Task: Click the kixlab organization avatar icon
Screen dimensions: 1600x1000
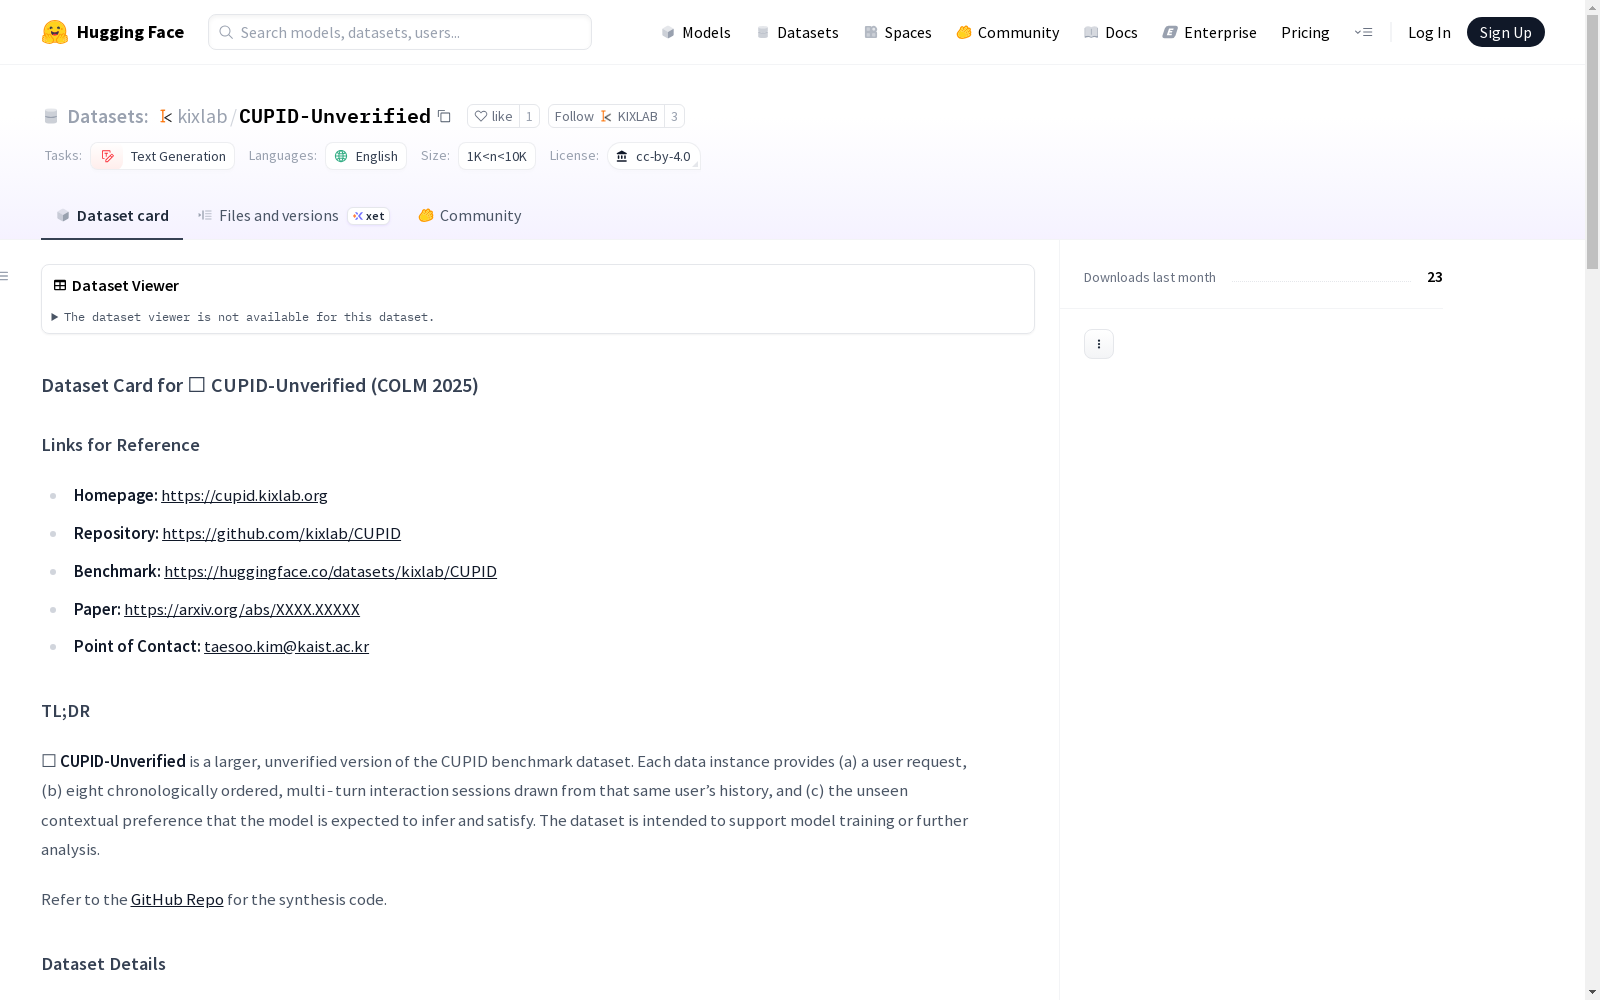Action: point(166,117)
